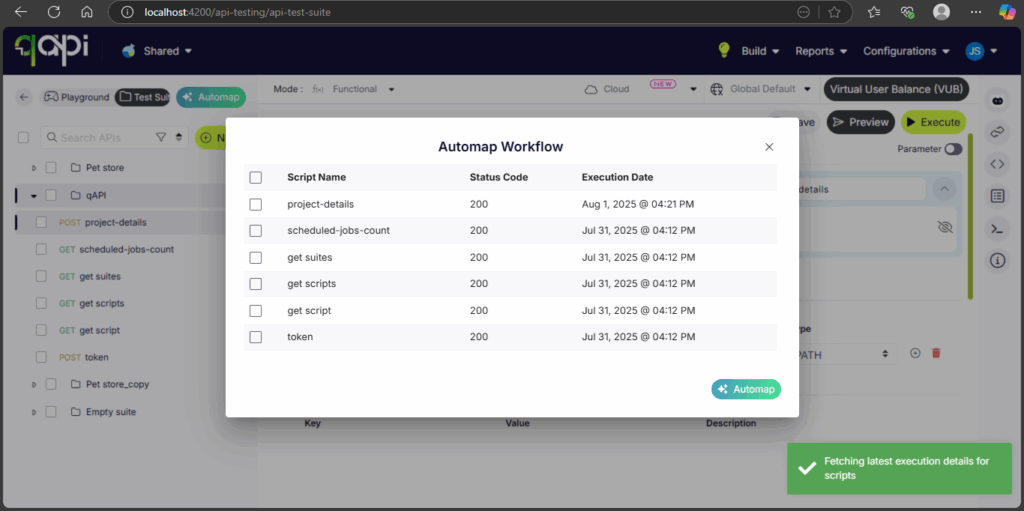Open the Configurations dropdown
The height and width of the screenshot is (511, 1024).
905,51
